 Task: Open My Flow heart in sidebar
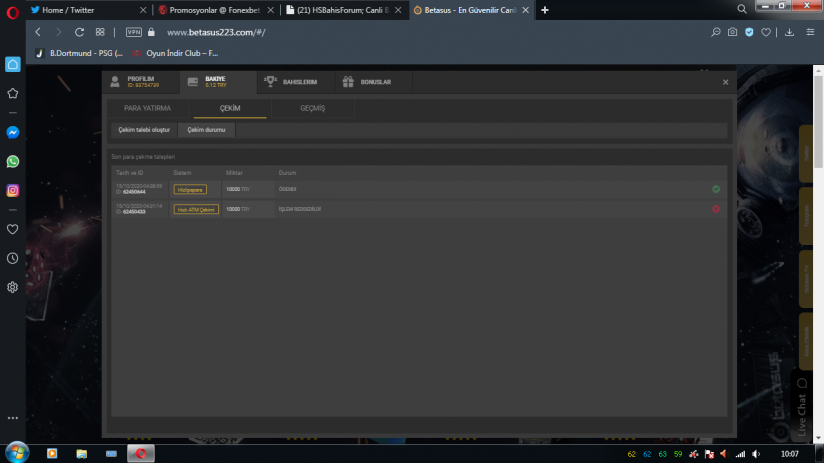coord(13,229)
